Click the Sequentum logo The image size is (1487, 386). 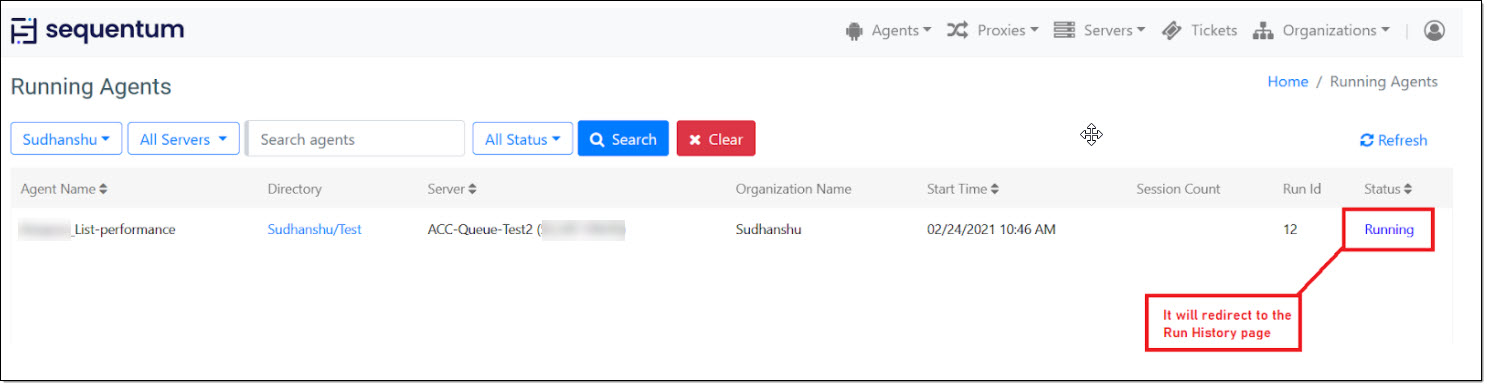pyautogui.click(x=97, y=30)
